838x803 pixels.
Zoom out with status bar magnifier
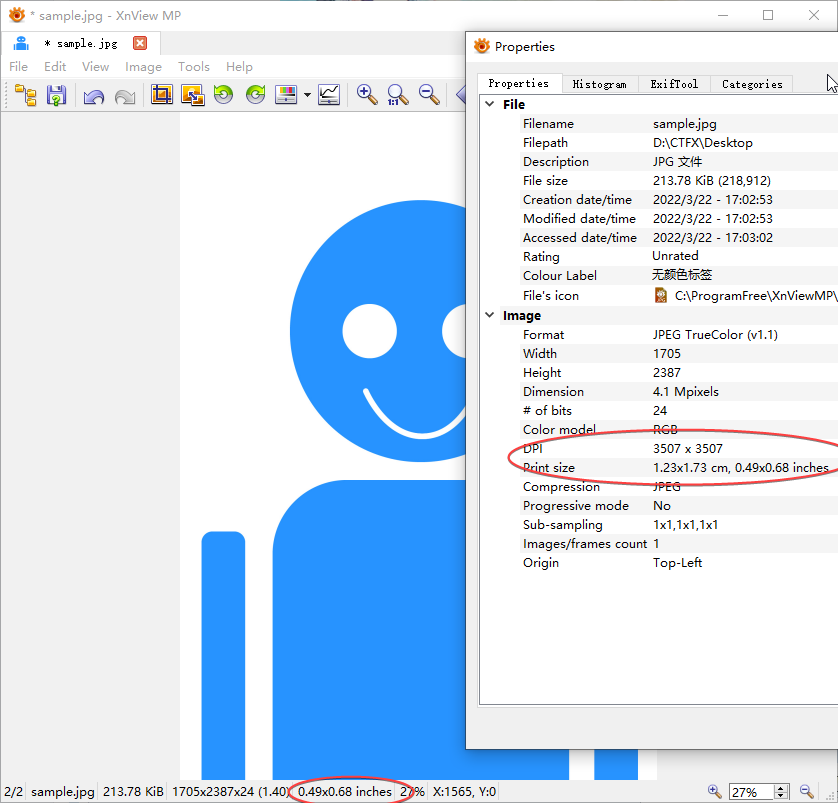coord(805,791)
